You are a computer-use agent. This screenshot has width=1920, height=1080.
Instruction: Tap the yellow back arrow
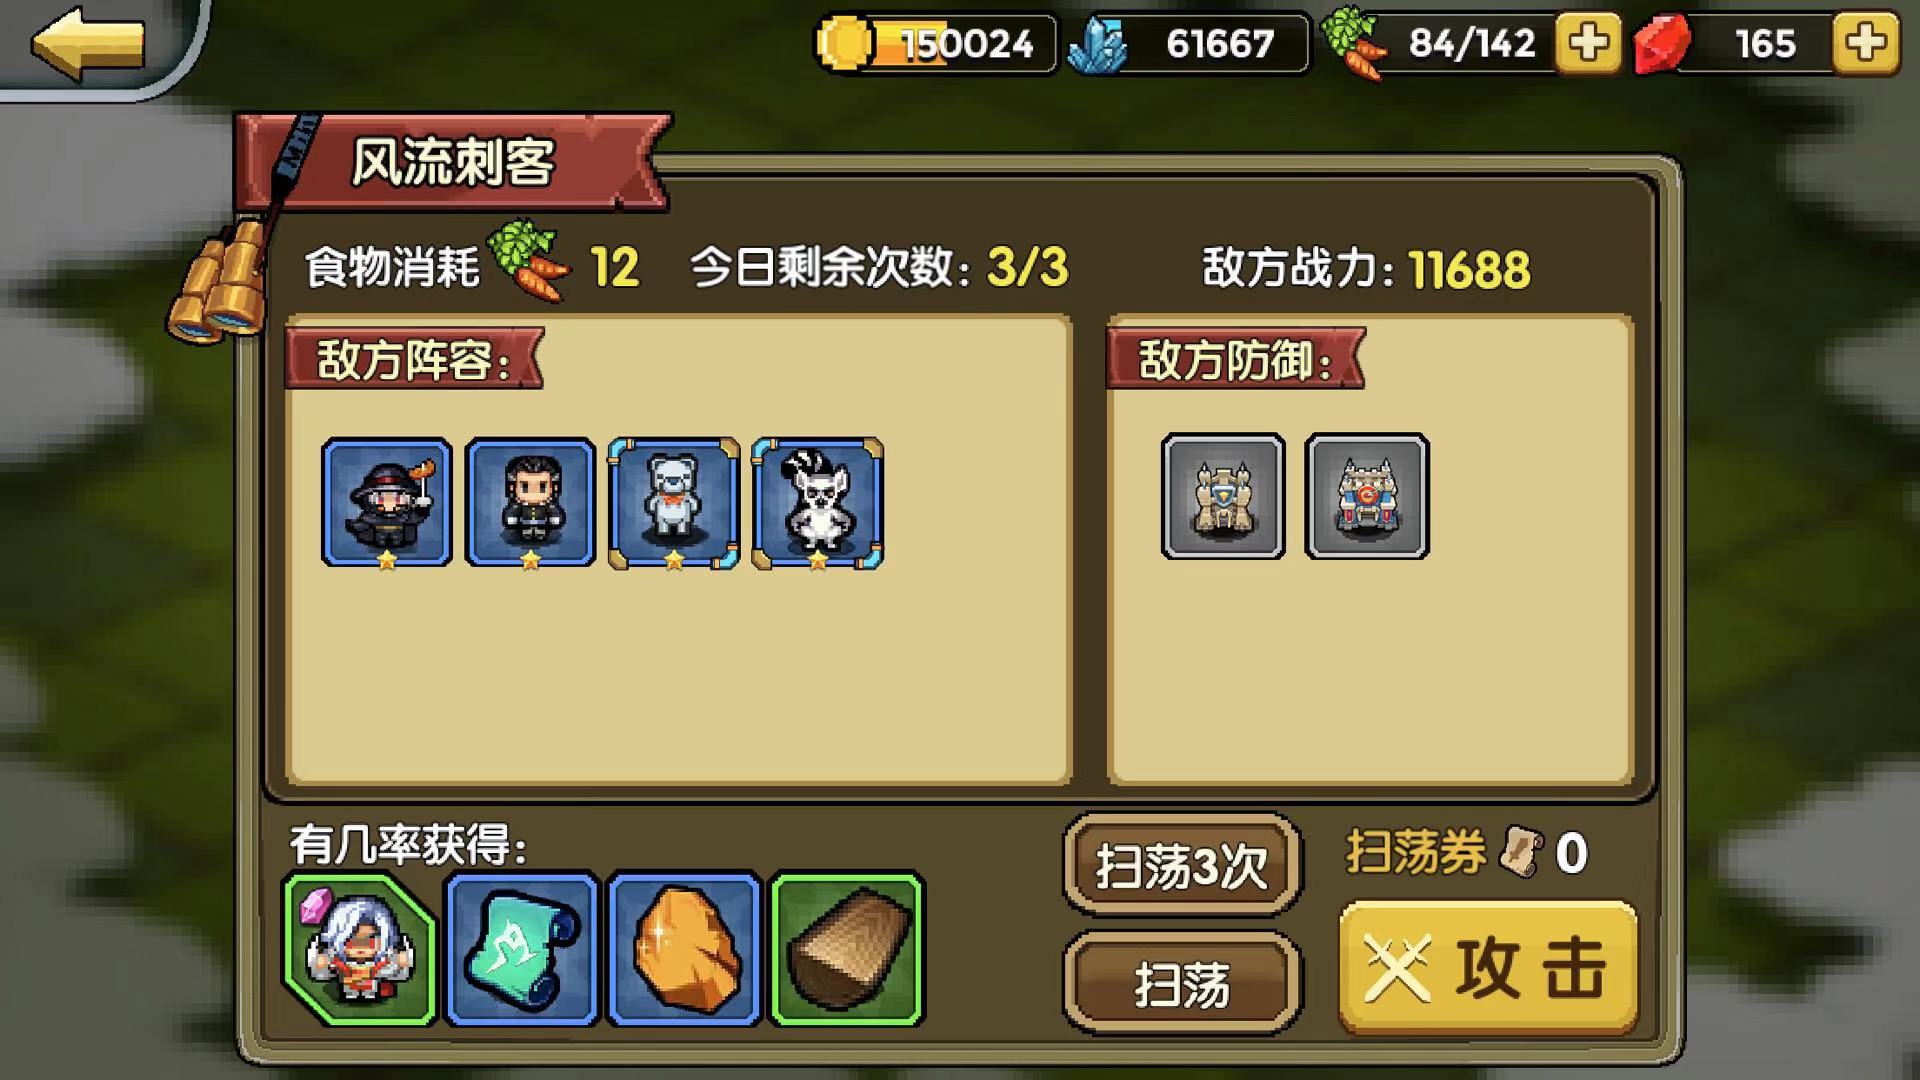click(x=88, y=44)
